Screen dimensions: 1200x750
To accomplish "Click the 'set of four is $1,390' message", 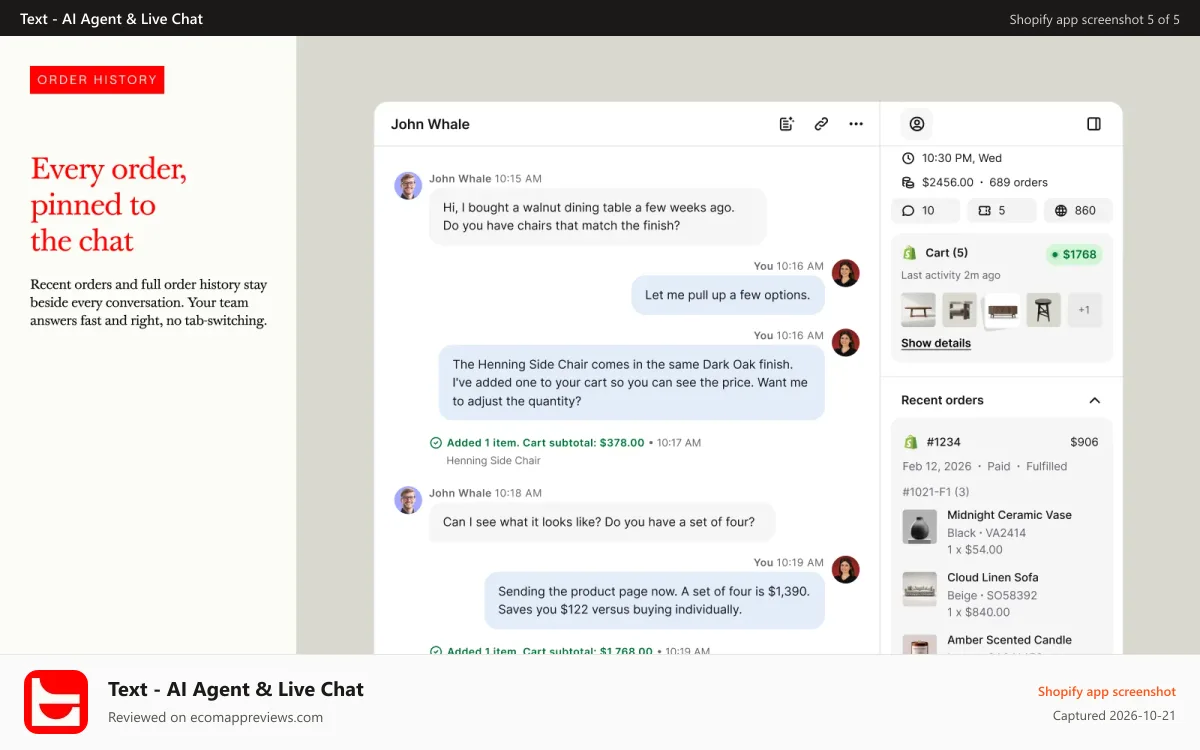I will pos(655,600).
